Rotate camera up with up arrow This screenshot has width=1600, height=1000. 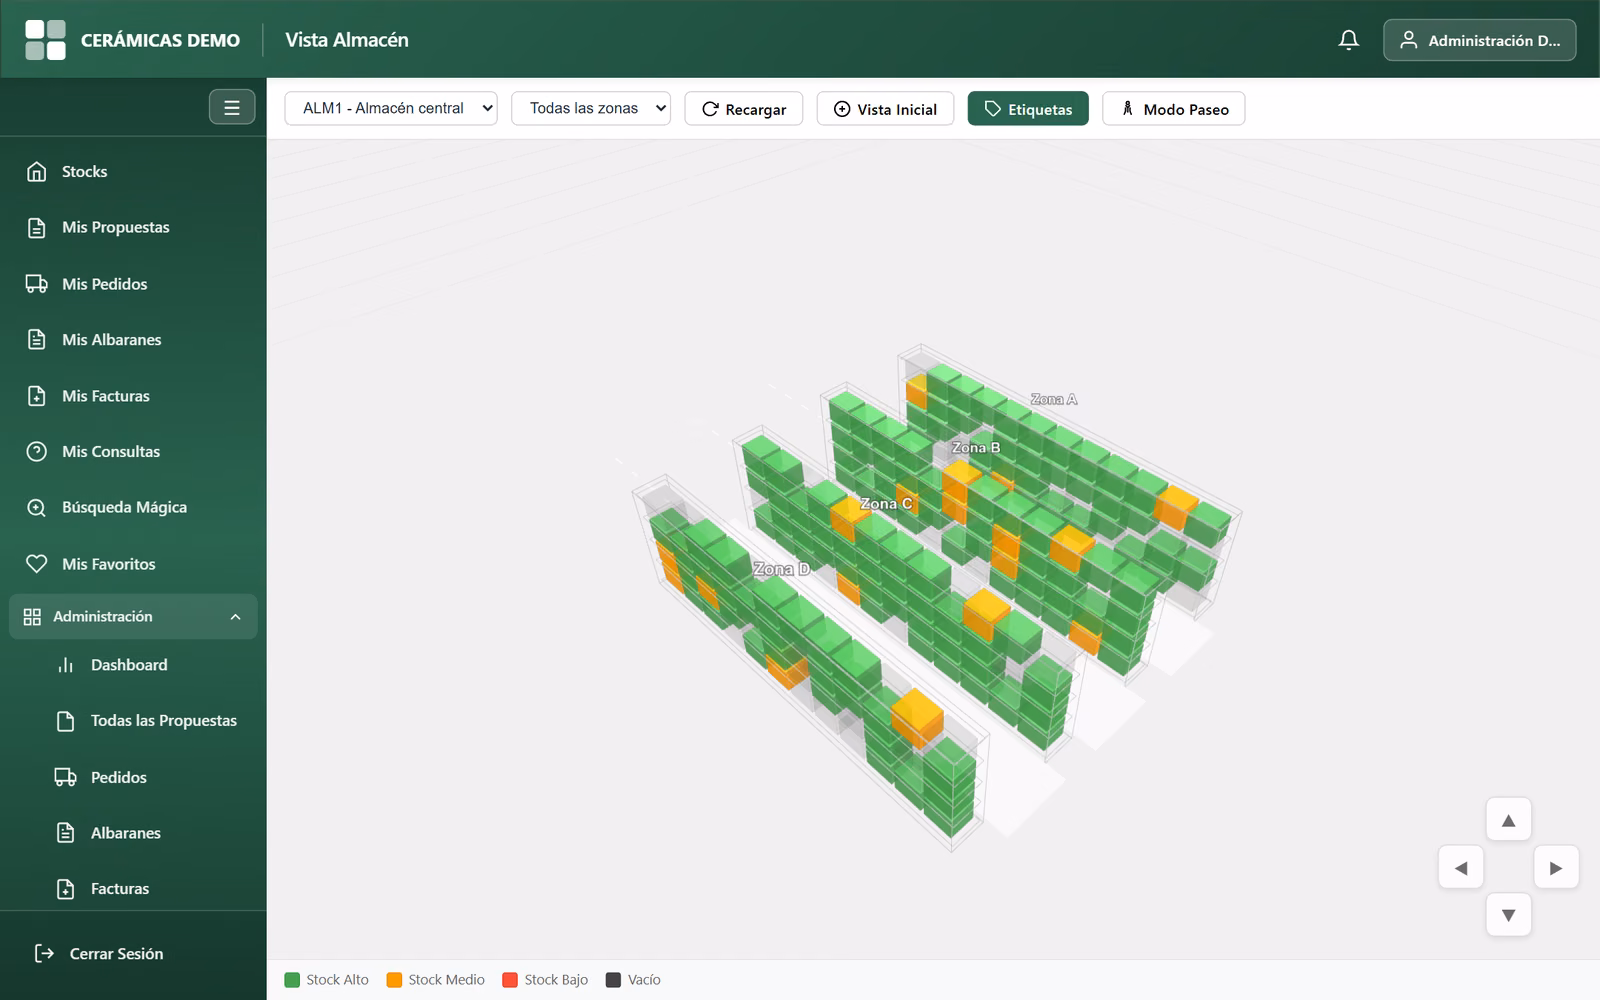click(1508, 820)
